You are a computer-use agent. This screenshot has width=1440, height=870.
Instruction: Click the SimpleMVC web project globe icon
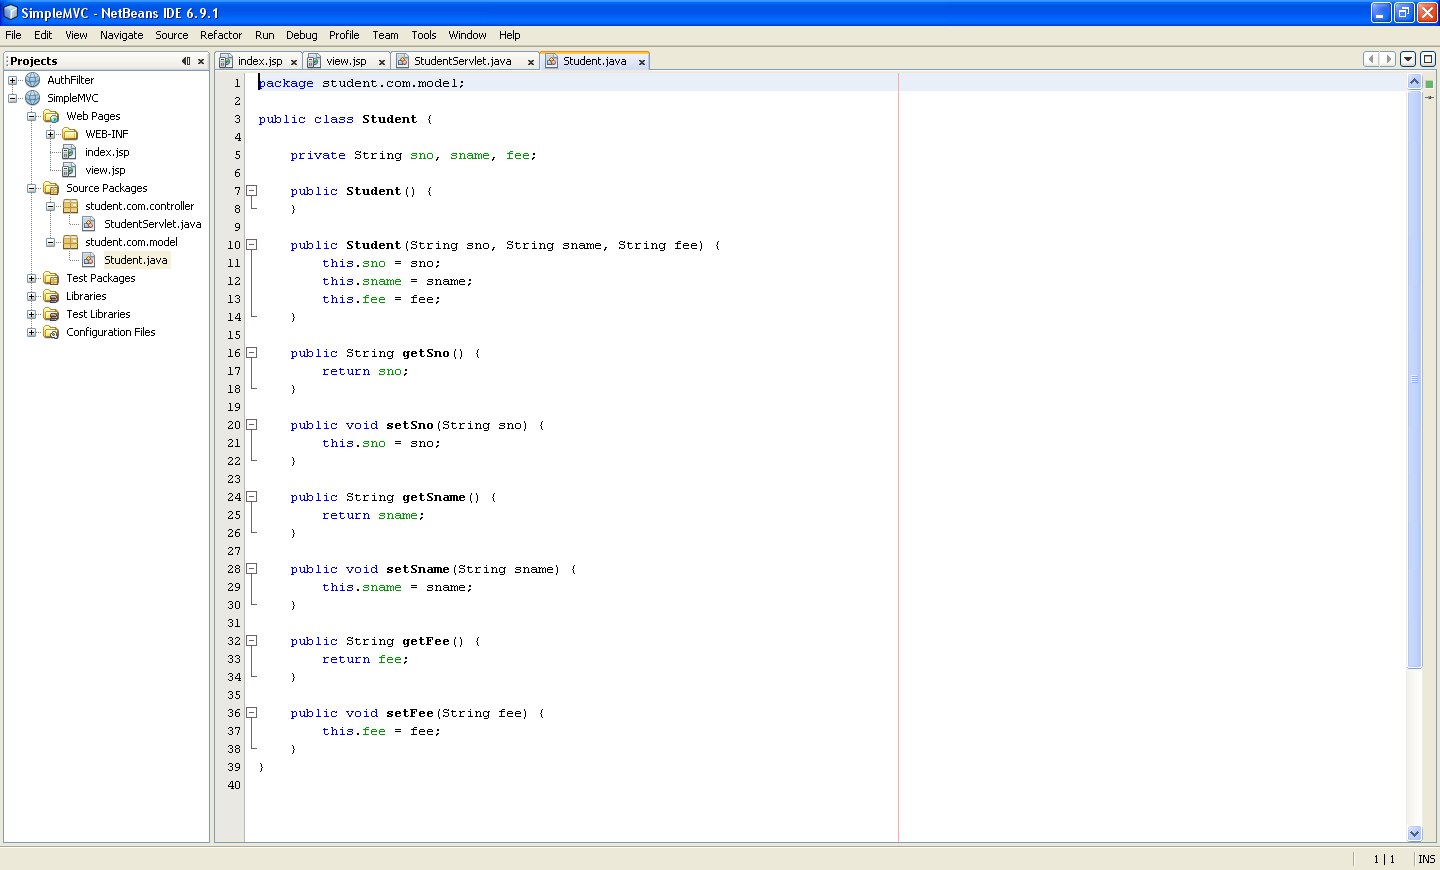pyautogui.click(x=33, y=97)
